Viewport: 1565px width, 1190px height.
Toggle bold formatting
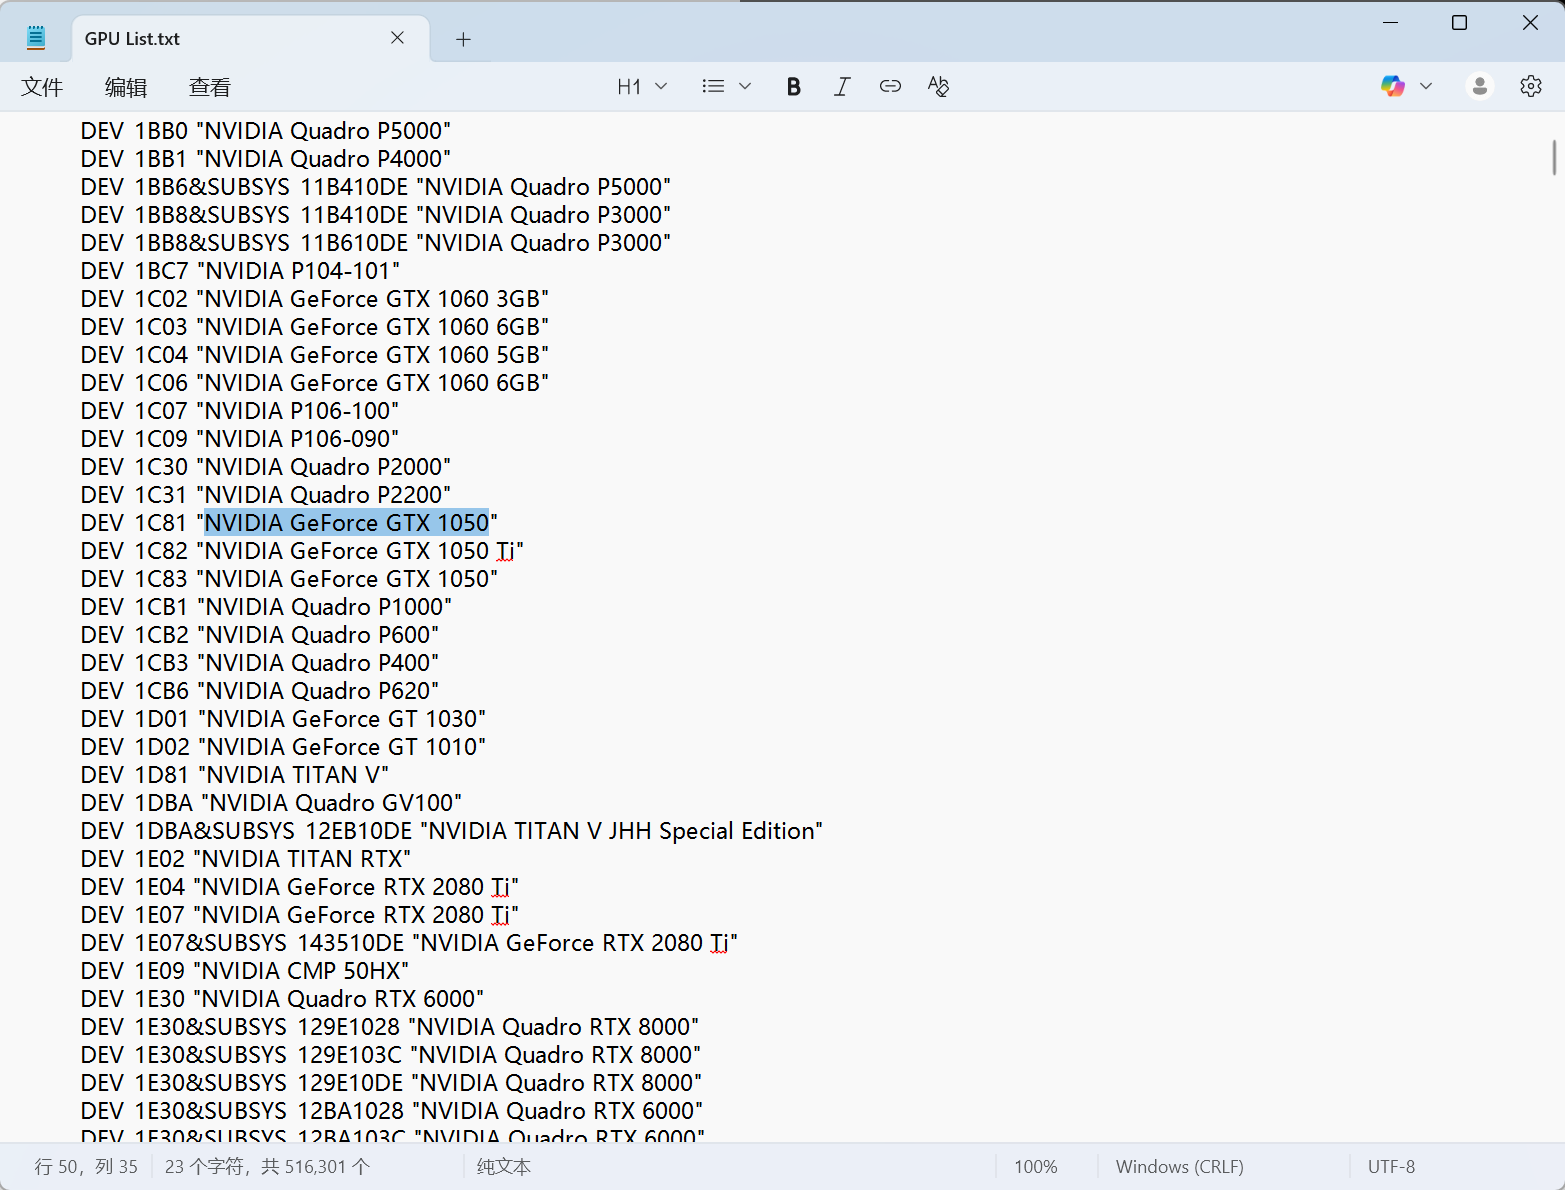(793, 87)
